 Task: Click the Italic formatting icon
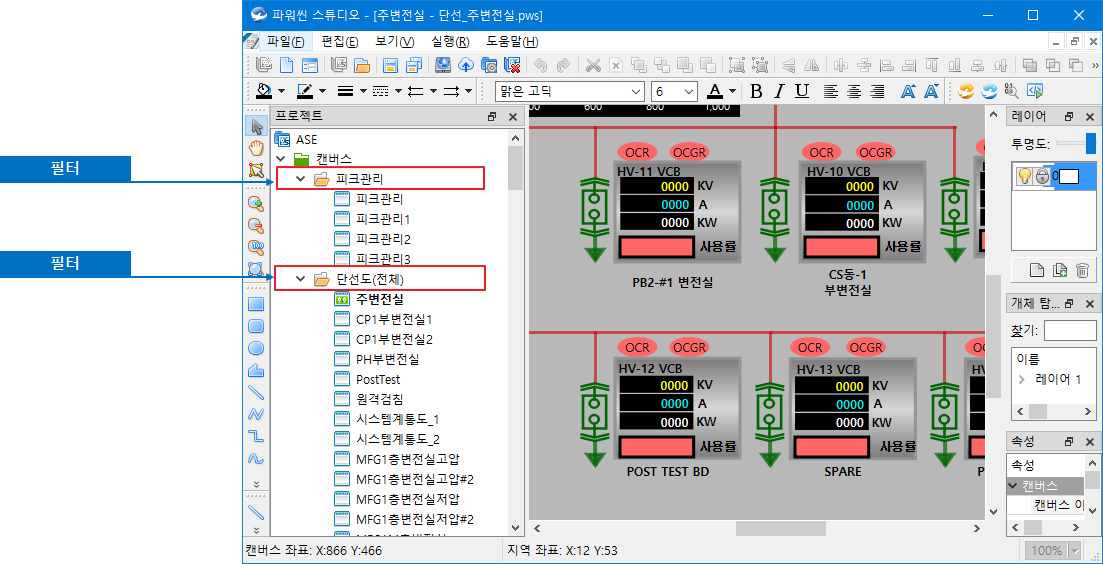(x=779, y=91)
